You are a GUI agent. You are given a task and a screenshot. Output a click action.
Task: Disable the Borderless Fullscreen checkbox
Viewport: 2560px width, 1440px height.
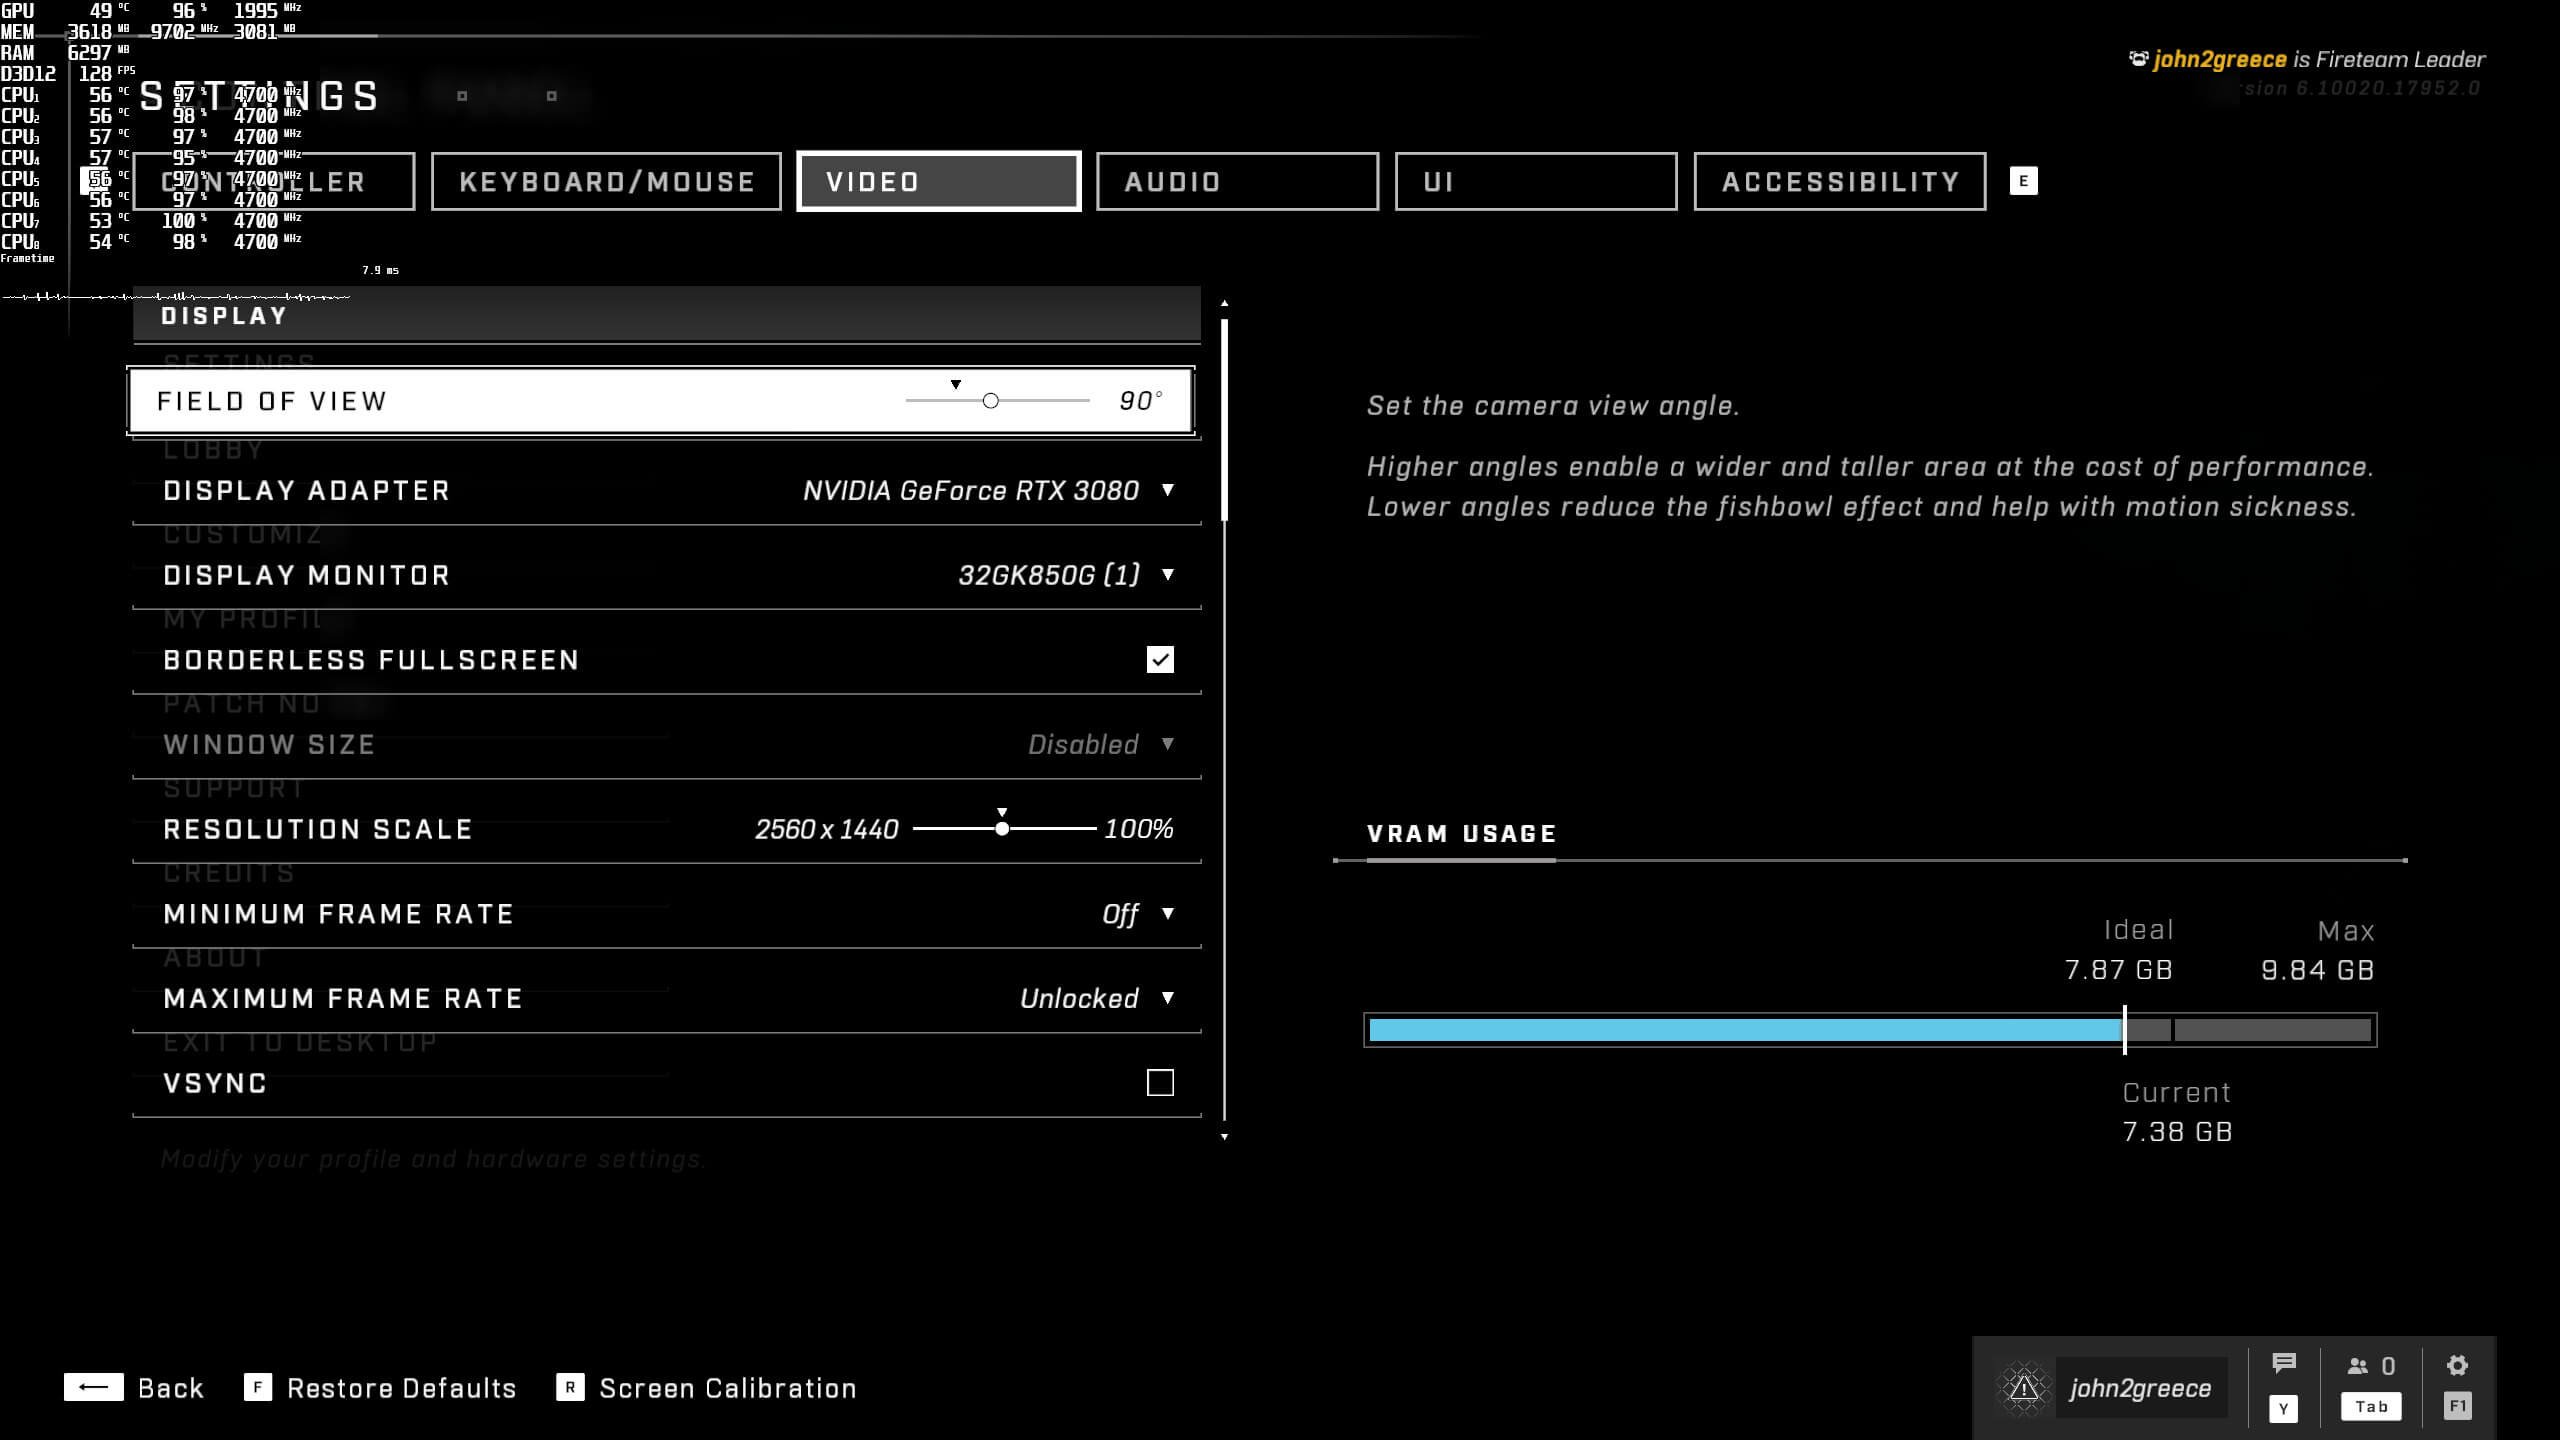1160,660
